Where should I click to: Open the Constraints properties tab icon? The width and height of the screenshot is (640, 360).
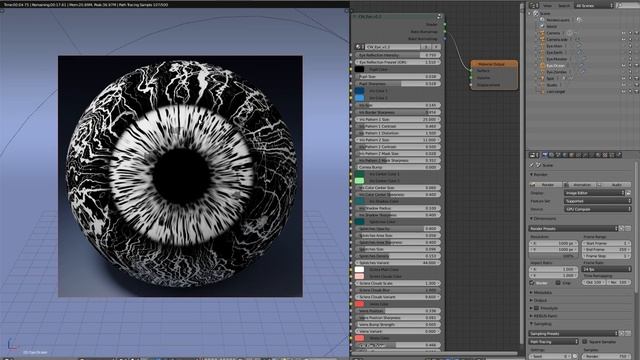pos(577,155)
